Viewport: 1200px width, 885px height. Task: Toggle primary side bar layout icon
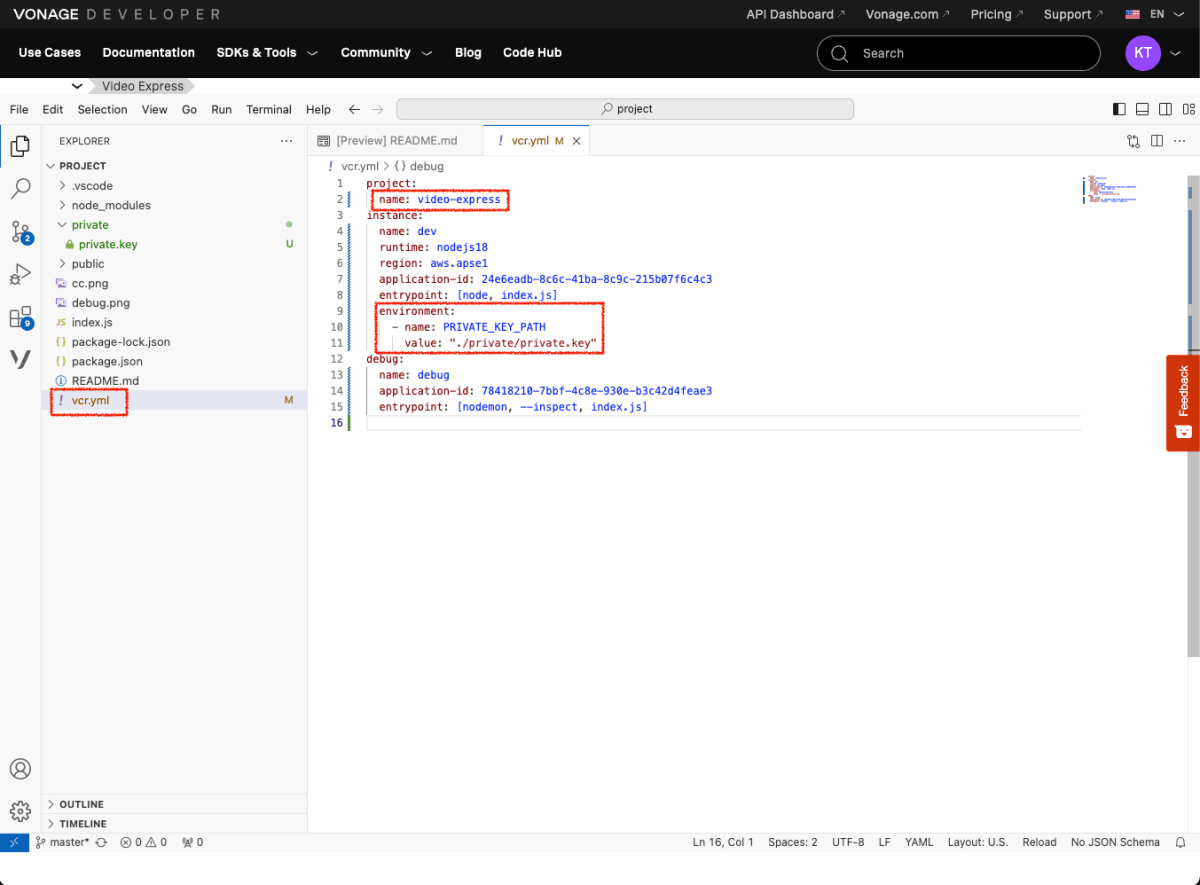point(1119,109)
